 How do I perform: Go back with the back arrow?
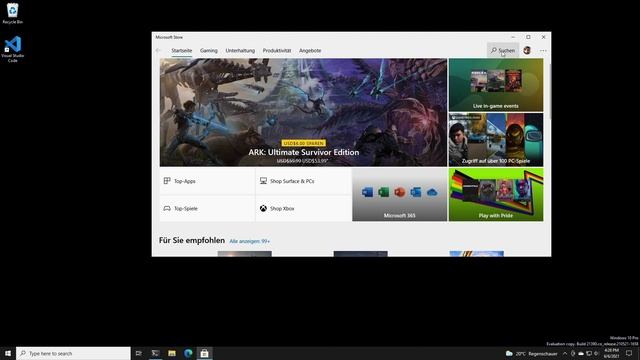click(158, 51)
